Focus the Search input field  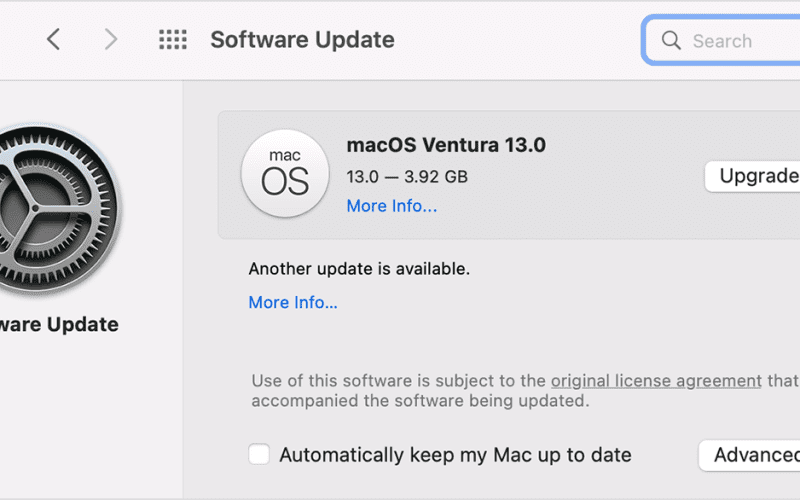click(721, 40)
